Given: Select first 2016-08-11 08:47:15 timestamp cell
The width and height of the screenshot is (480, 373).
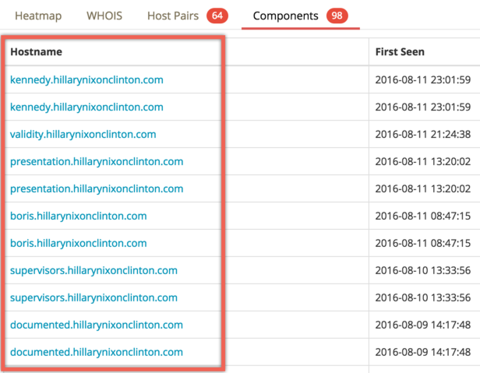Looking at the screenshot, I should [x=423, y=216].
